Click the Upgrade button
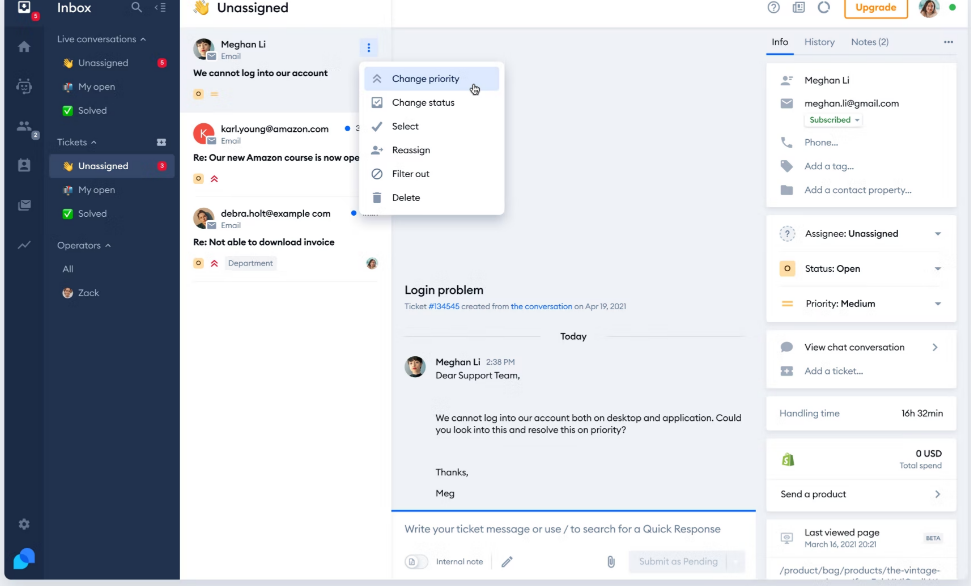The height and width of the screenshot is (586, 971). tap(876, 9)
